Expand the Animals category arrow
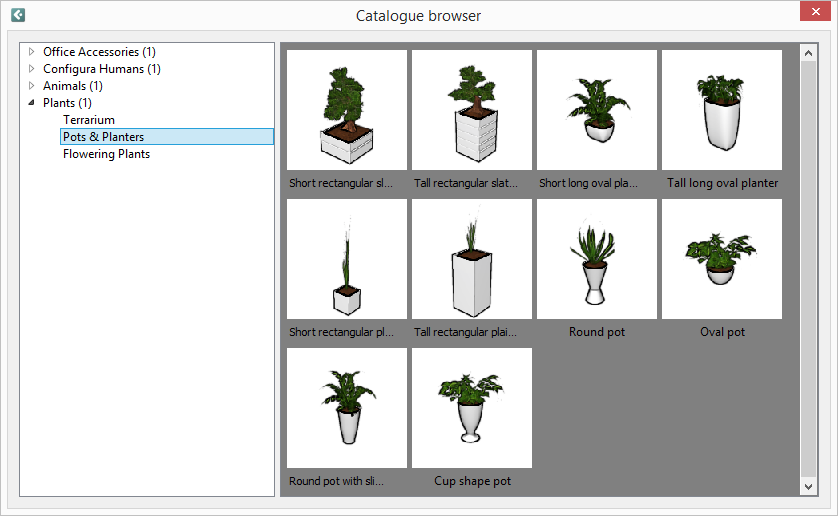 pyautogui.click(x=32, y=86)
